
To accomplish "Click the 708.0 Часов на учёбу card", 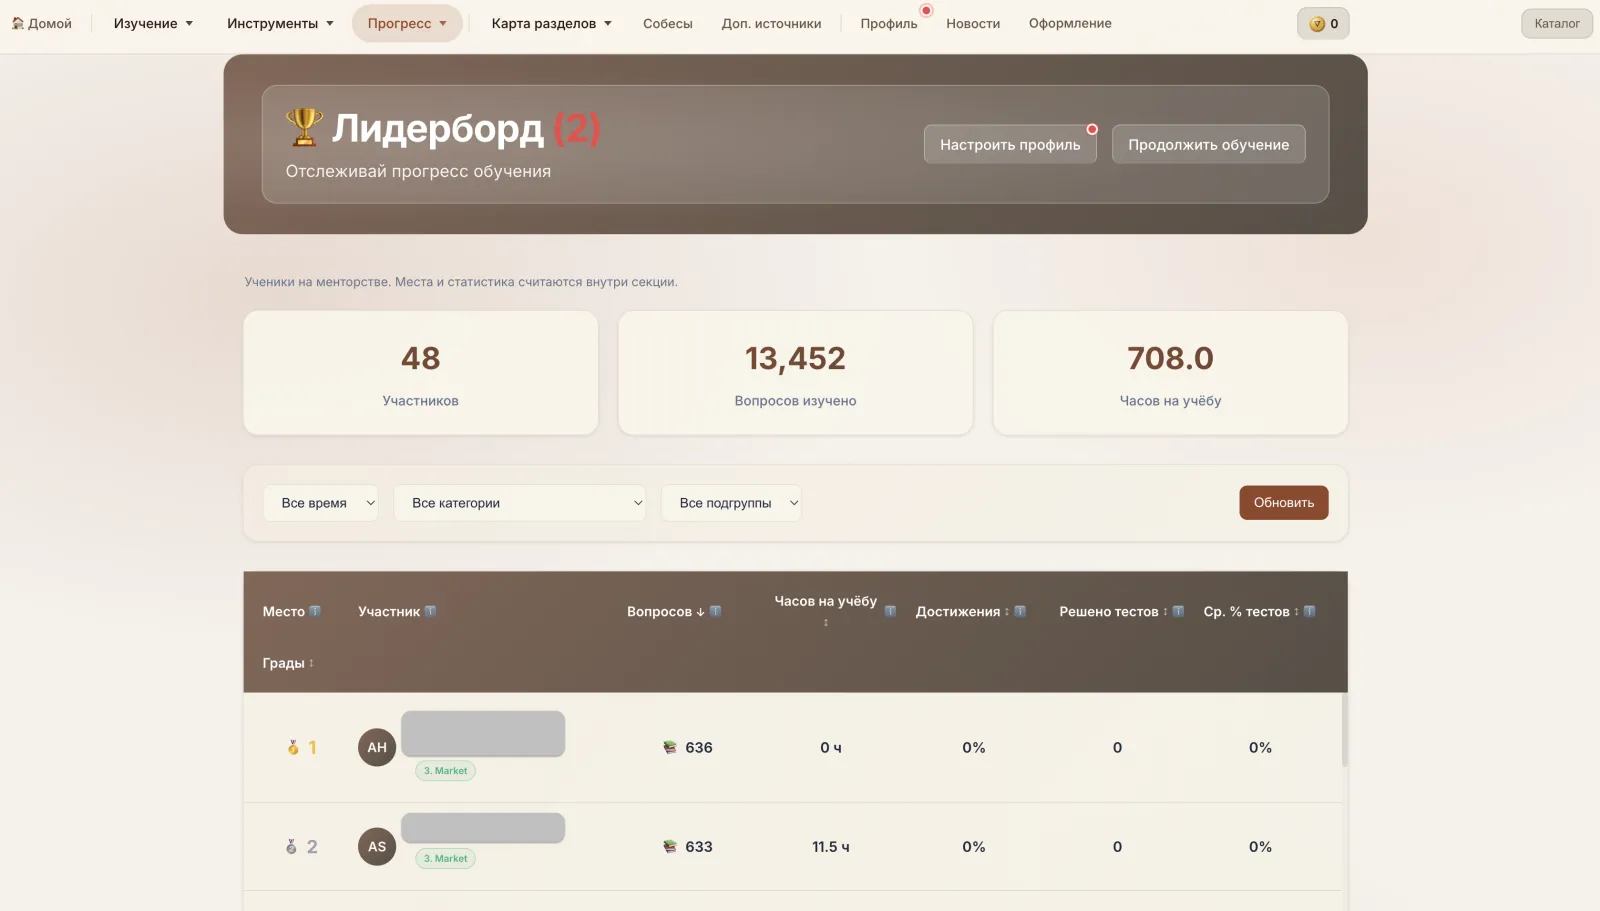I will click(1170, 373).
